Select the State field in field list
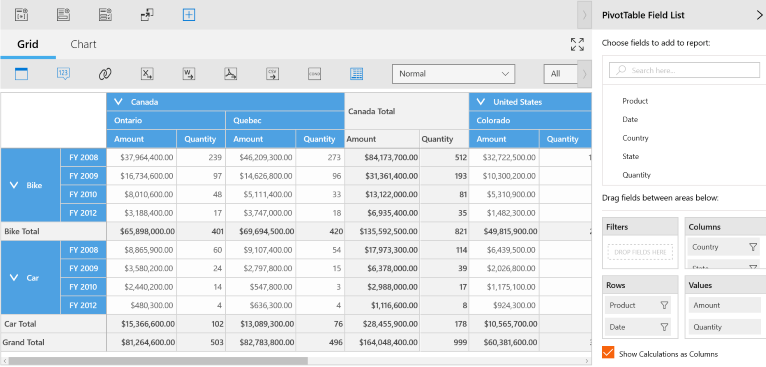The height and width of the screenshot is (367, 766). (630, 156)
